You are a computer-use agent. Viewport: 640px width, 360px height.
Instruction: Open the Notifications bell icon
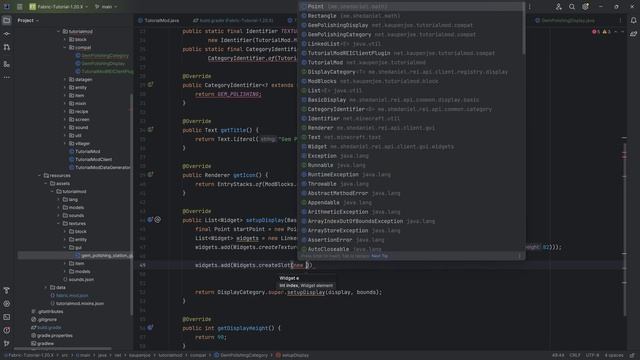coord(633,20)
